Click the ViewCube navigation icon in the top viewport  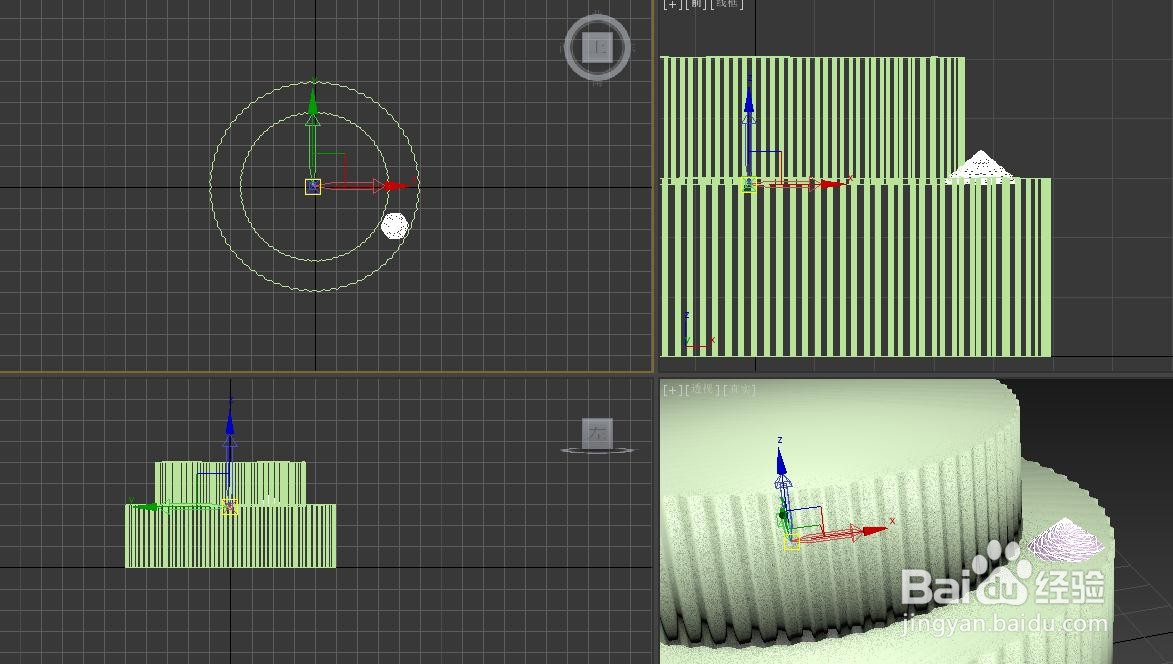point(597,46)
